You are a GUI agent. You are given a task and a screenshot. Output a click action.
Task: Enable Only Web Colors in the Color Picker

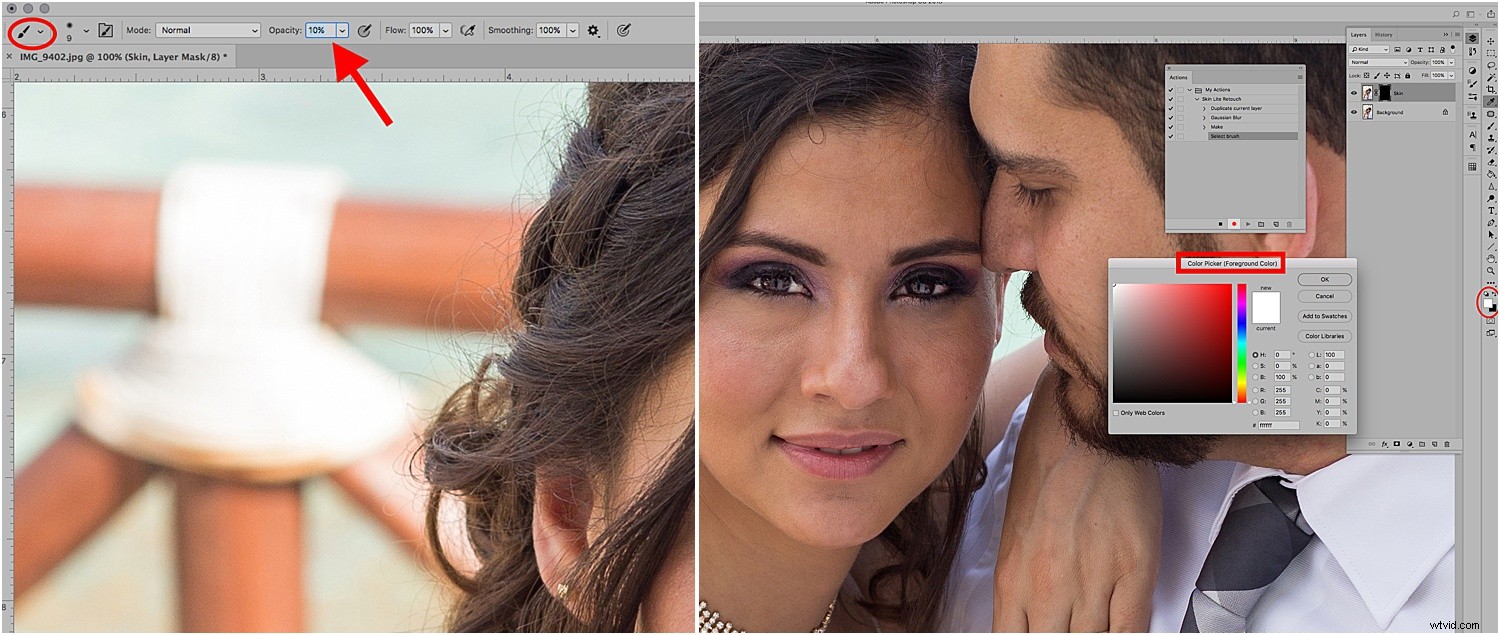pos(1117,413)
